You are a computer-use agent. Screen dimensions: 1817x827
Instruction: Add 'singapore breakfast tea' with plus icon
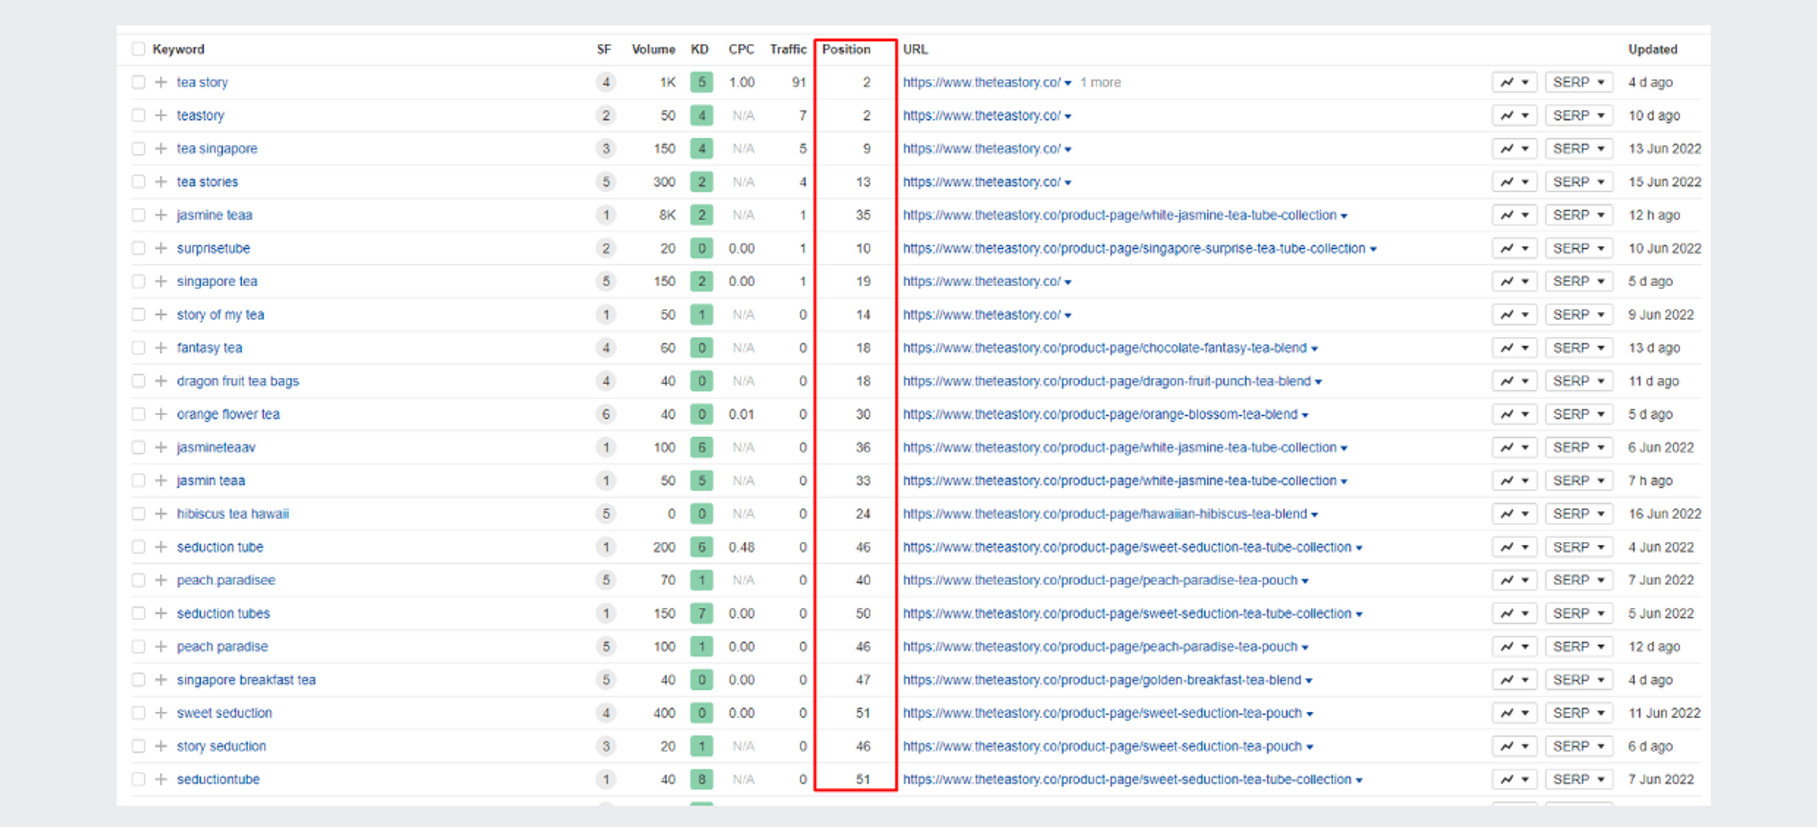[x=161, y=680]
